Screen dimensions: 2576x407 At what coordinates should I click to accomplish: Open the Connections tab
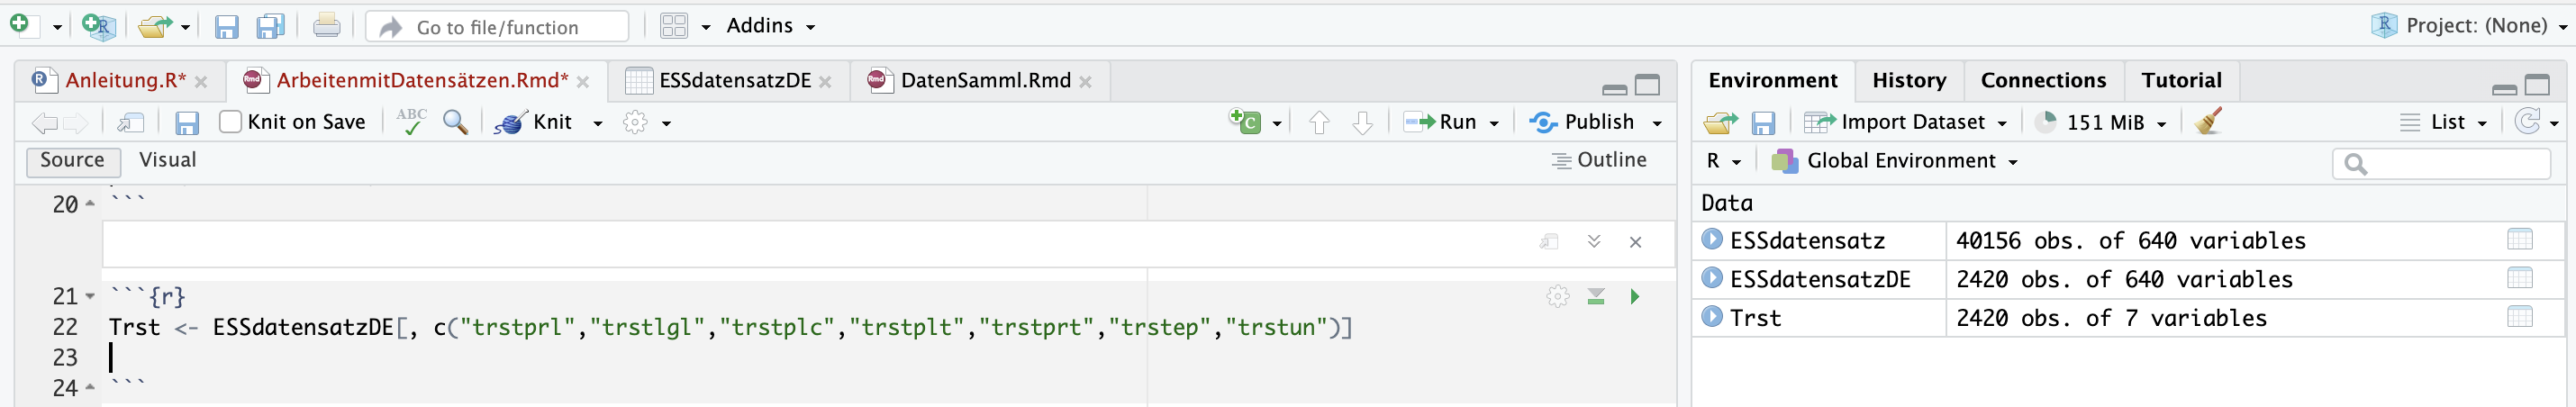tap(2043, 81)
